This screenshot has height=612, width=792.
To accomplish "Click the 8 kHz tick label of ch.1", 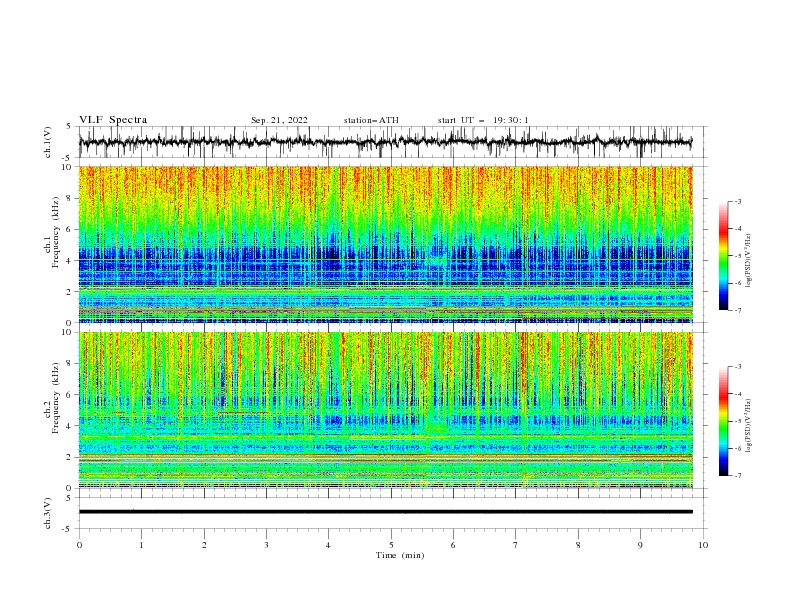I will click(x=70, y=198).
